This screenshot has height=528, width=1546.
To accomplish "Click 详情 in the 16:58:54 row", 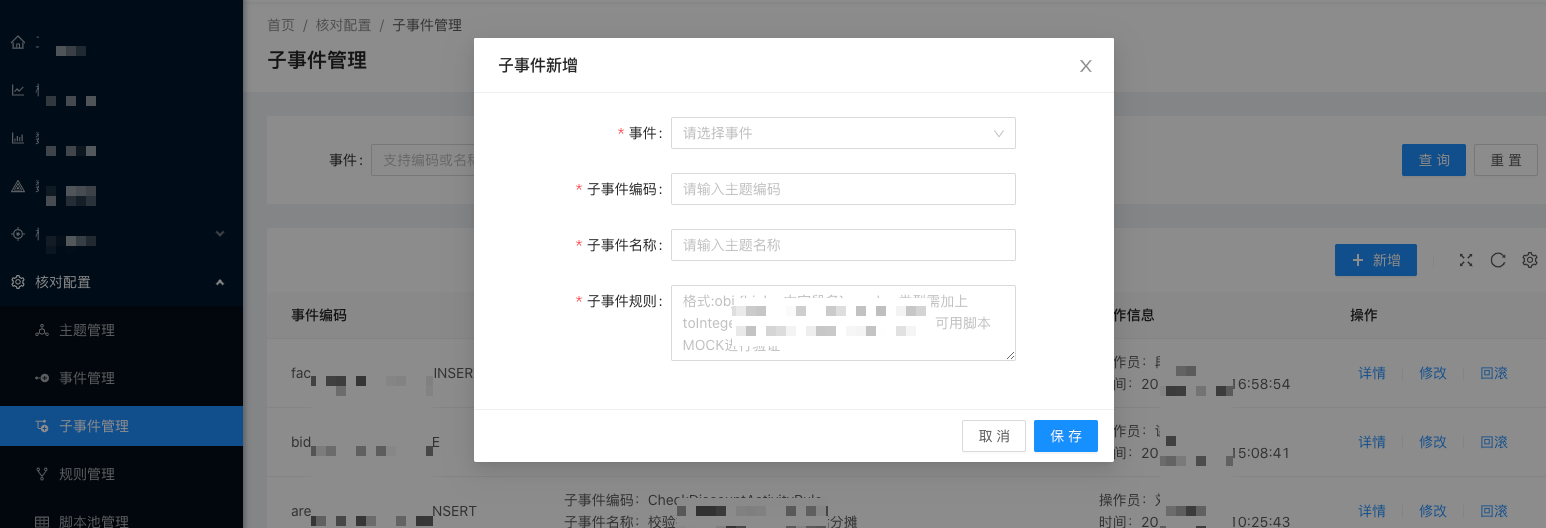I will click(x=1372, y=373).
